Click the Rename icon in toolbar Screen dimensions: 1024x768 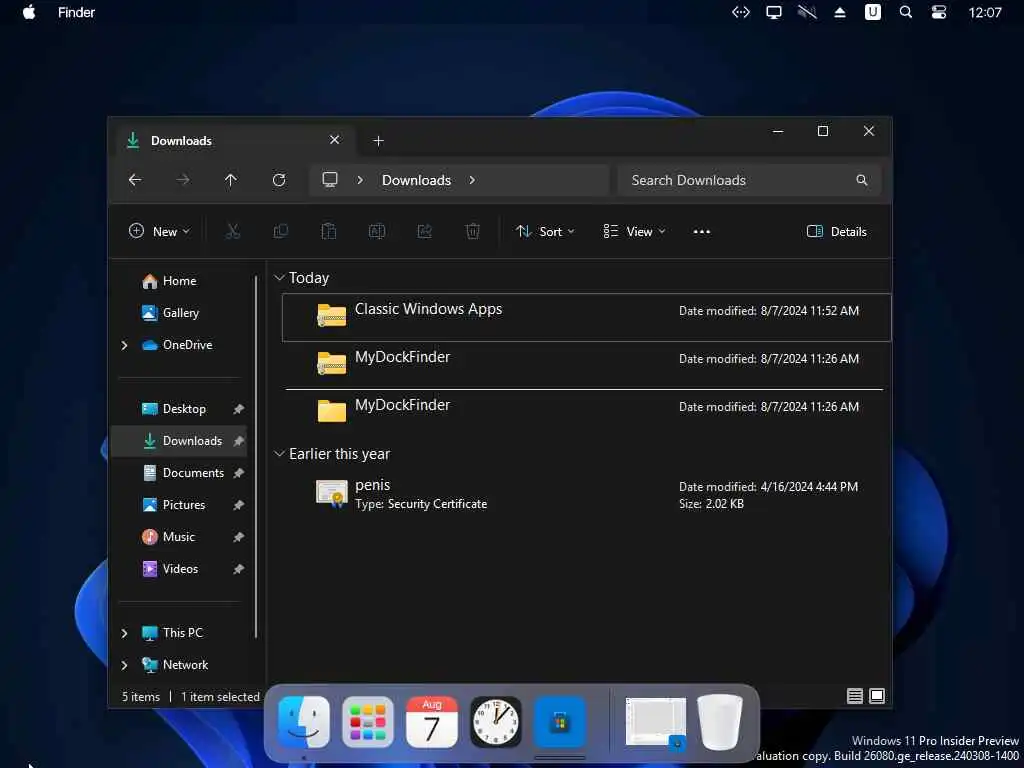pos(377,231)
